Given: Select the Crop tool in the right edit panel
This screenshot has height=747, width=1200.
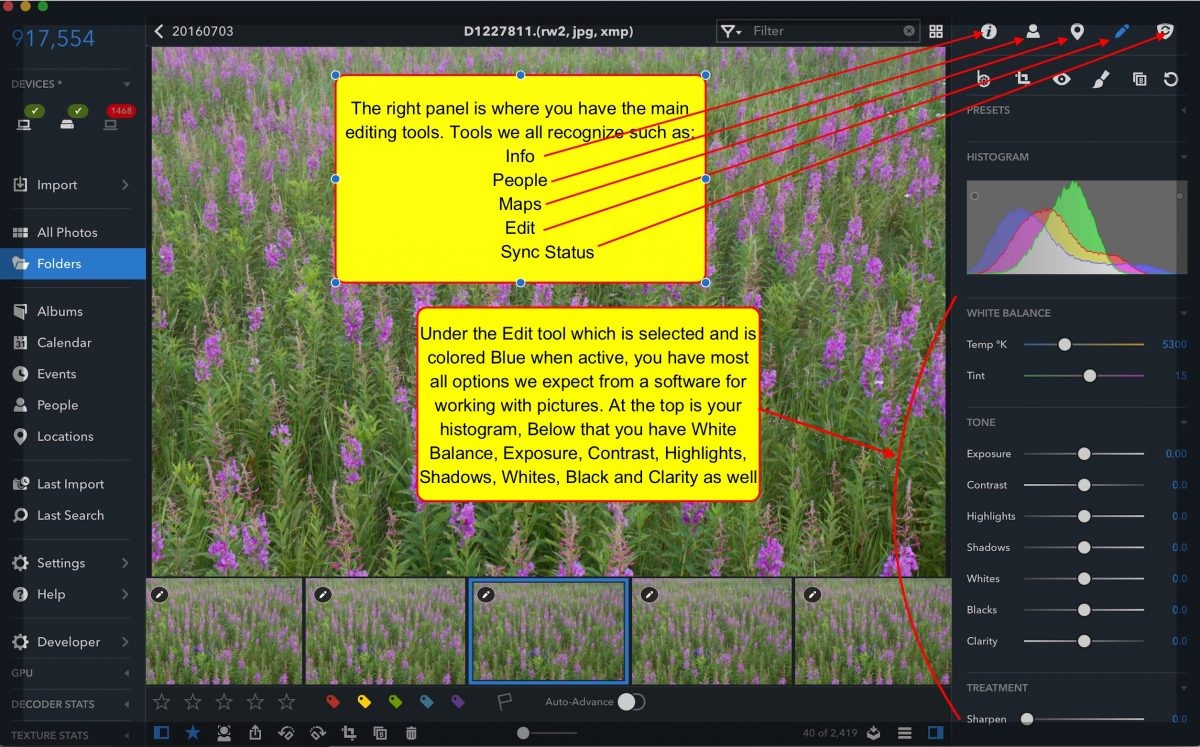Looking at the screenshot, I should tap(1023, 78).
